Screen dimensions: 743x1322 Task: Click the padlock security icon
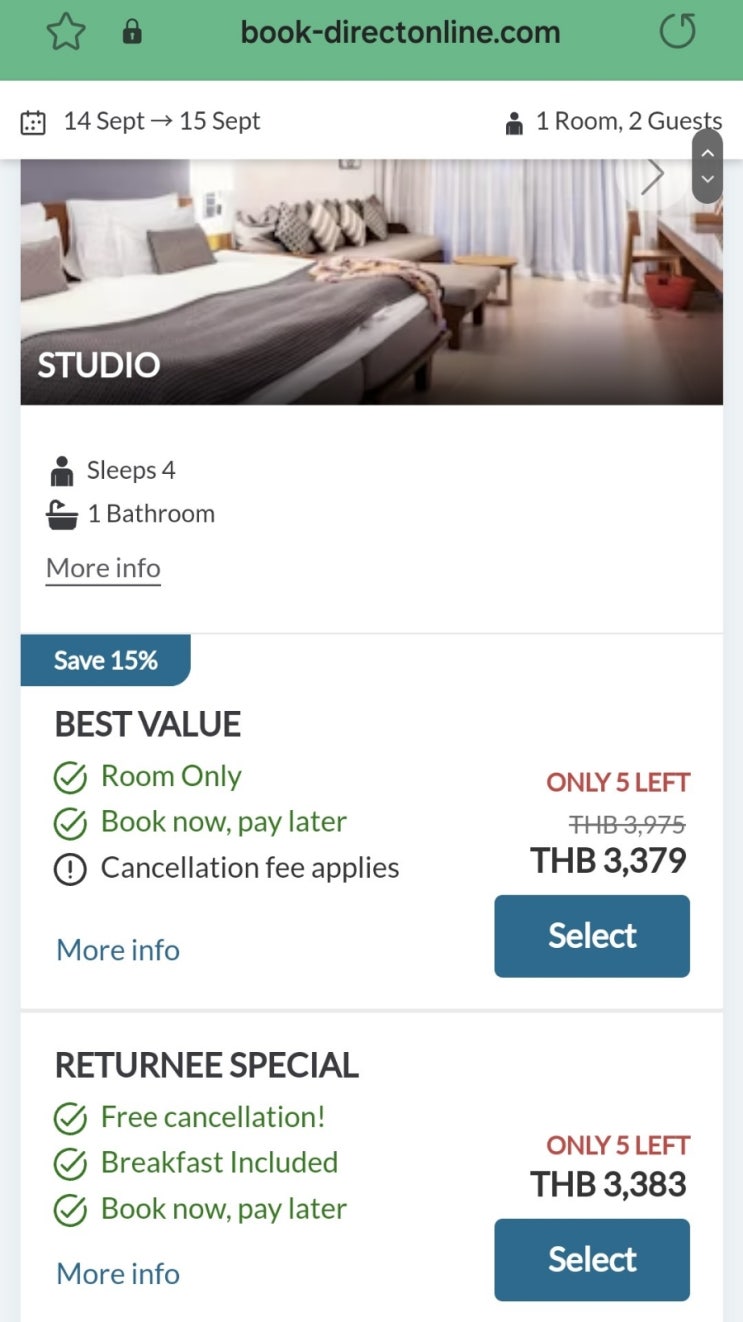tap(132, 32)
